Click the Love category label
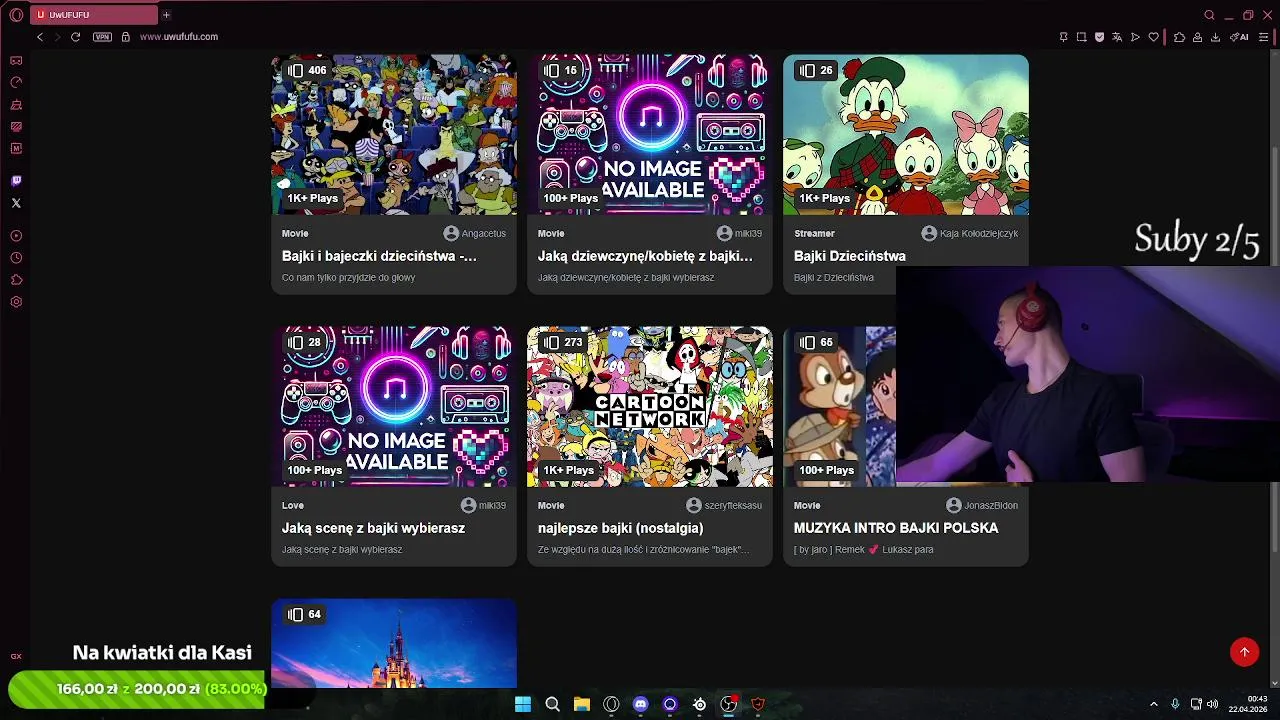This screenshot has height=720, width=1280. point(293,505)
